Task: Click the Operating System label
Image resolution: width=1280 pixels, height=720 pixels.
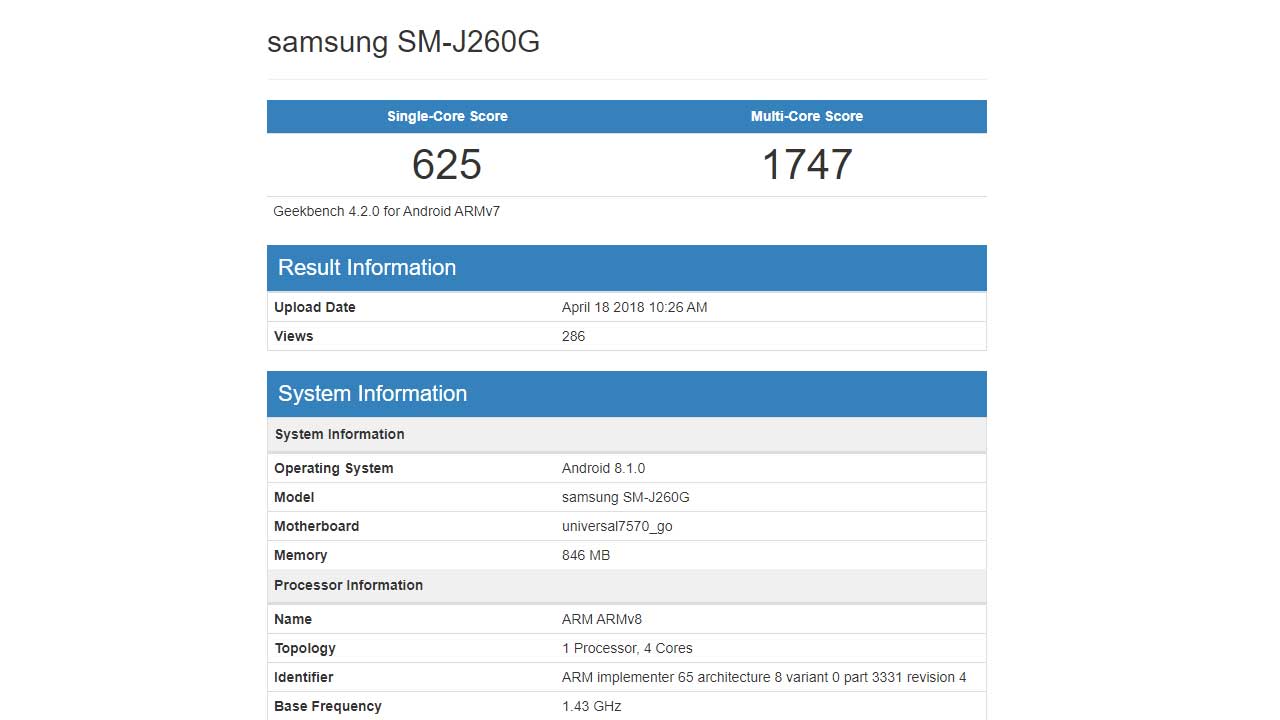Action: click(x=334, y=468)
